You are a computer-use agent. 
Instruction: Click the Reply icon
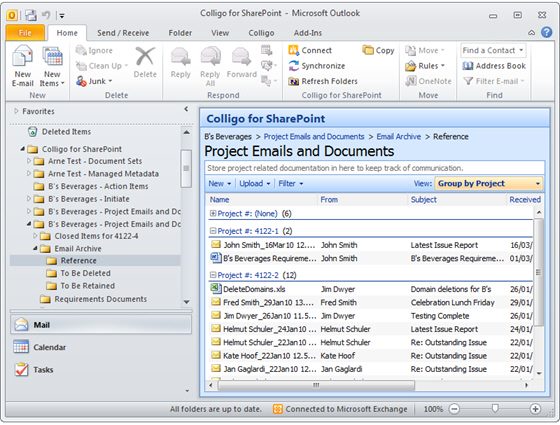pos(180,57)
